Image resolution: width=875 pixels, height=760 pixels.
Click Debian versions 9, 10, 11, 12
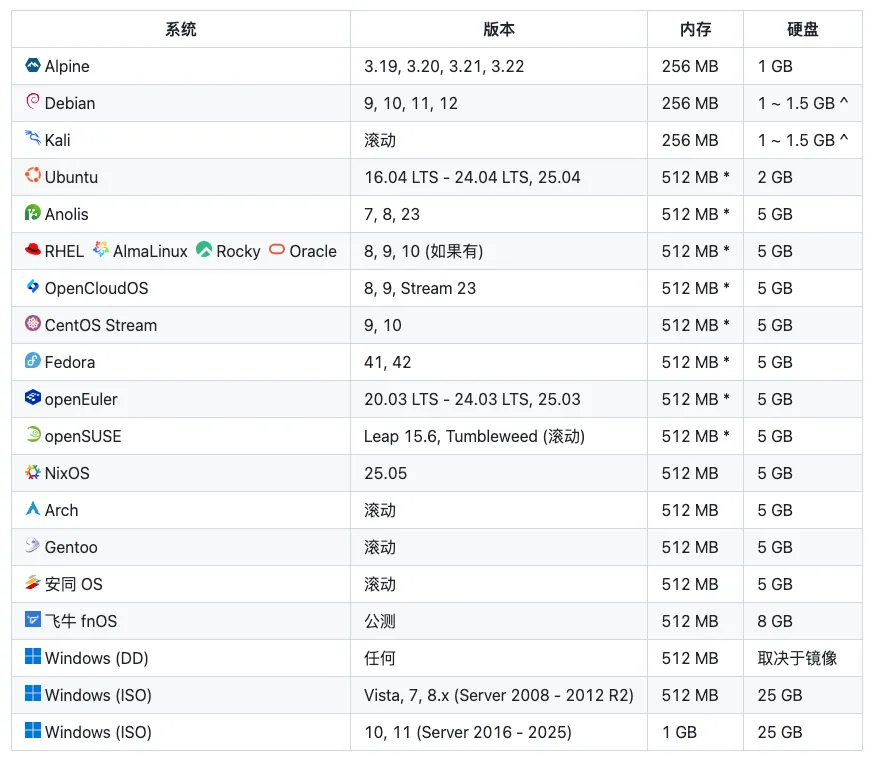coord(411,103)
